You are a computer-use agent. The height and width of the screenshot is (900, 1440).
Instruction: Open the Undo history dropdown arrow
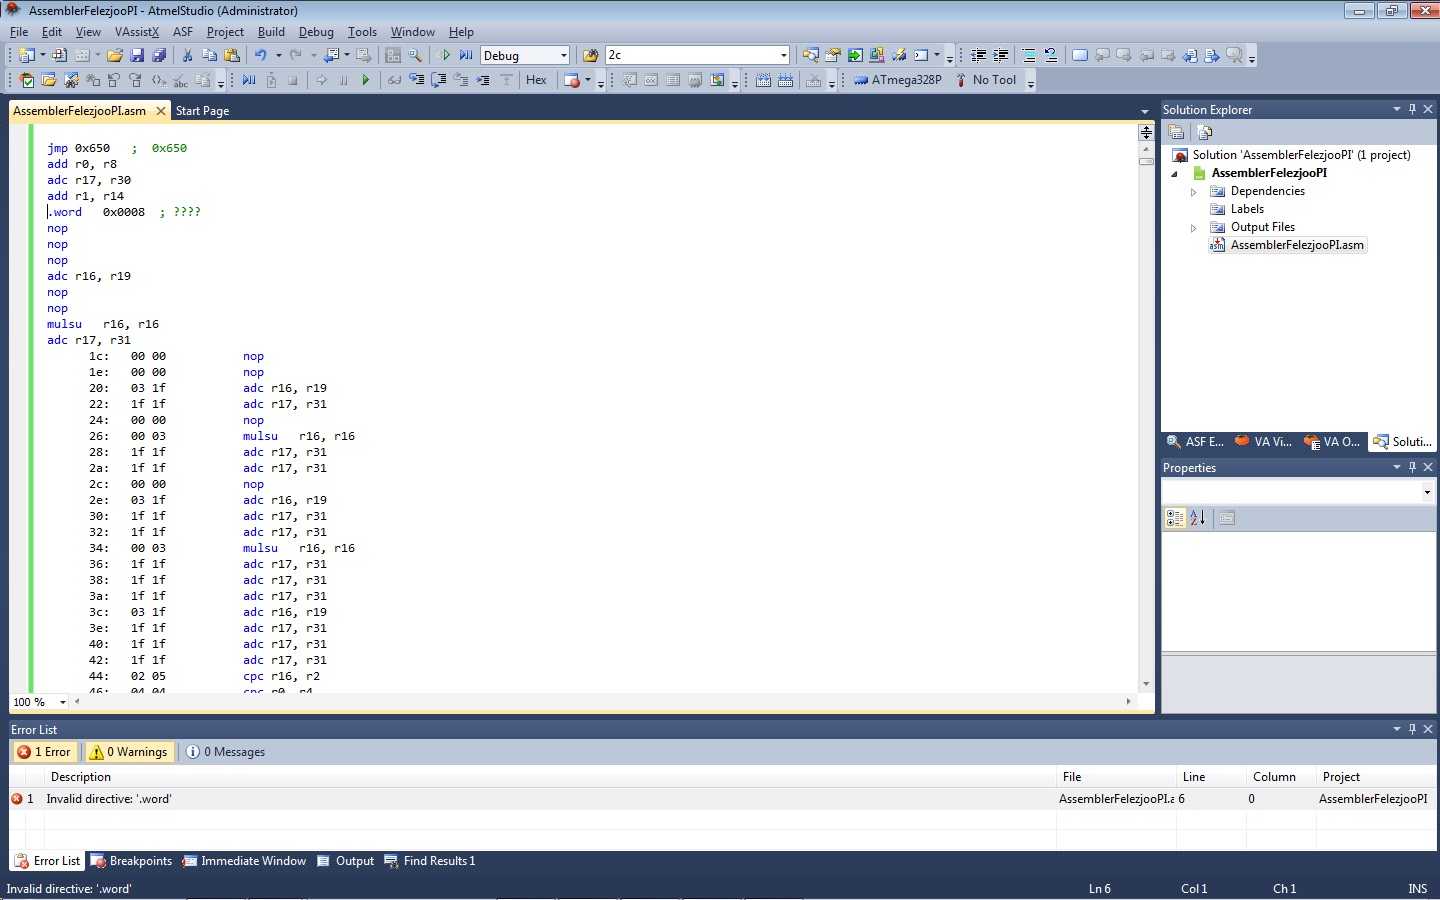[x=278, y=56]
